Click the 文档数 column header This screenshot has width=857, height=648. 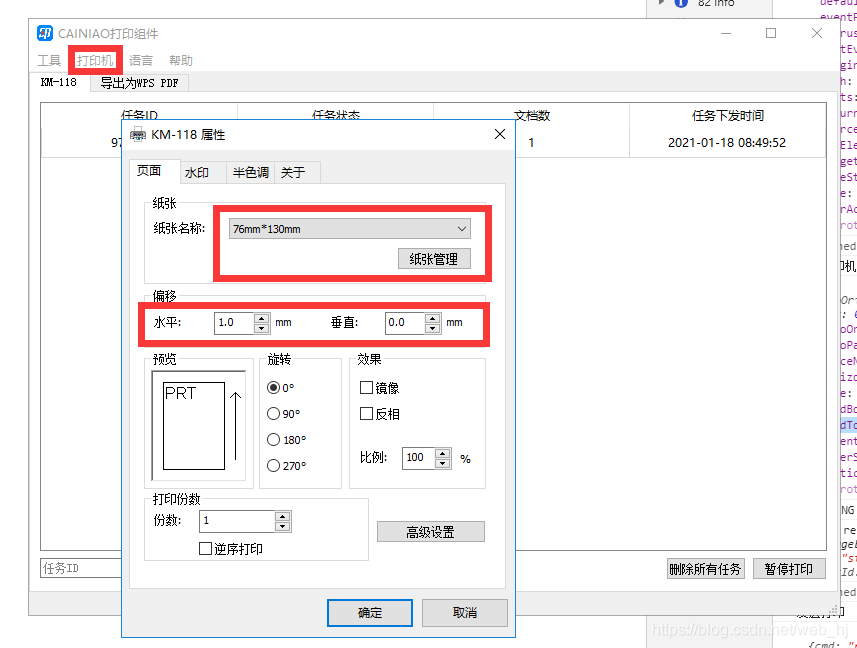[531, 115]
